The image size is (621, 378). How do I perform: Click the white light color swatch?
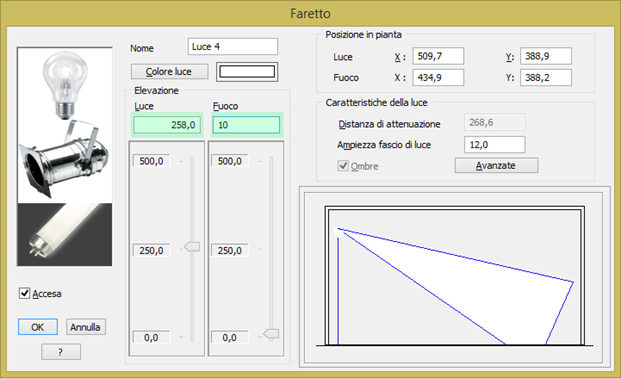(247, 72)
